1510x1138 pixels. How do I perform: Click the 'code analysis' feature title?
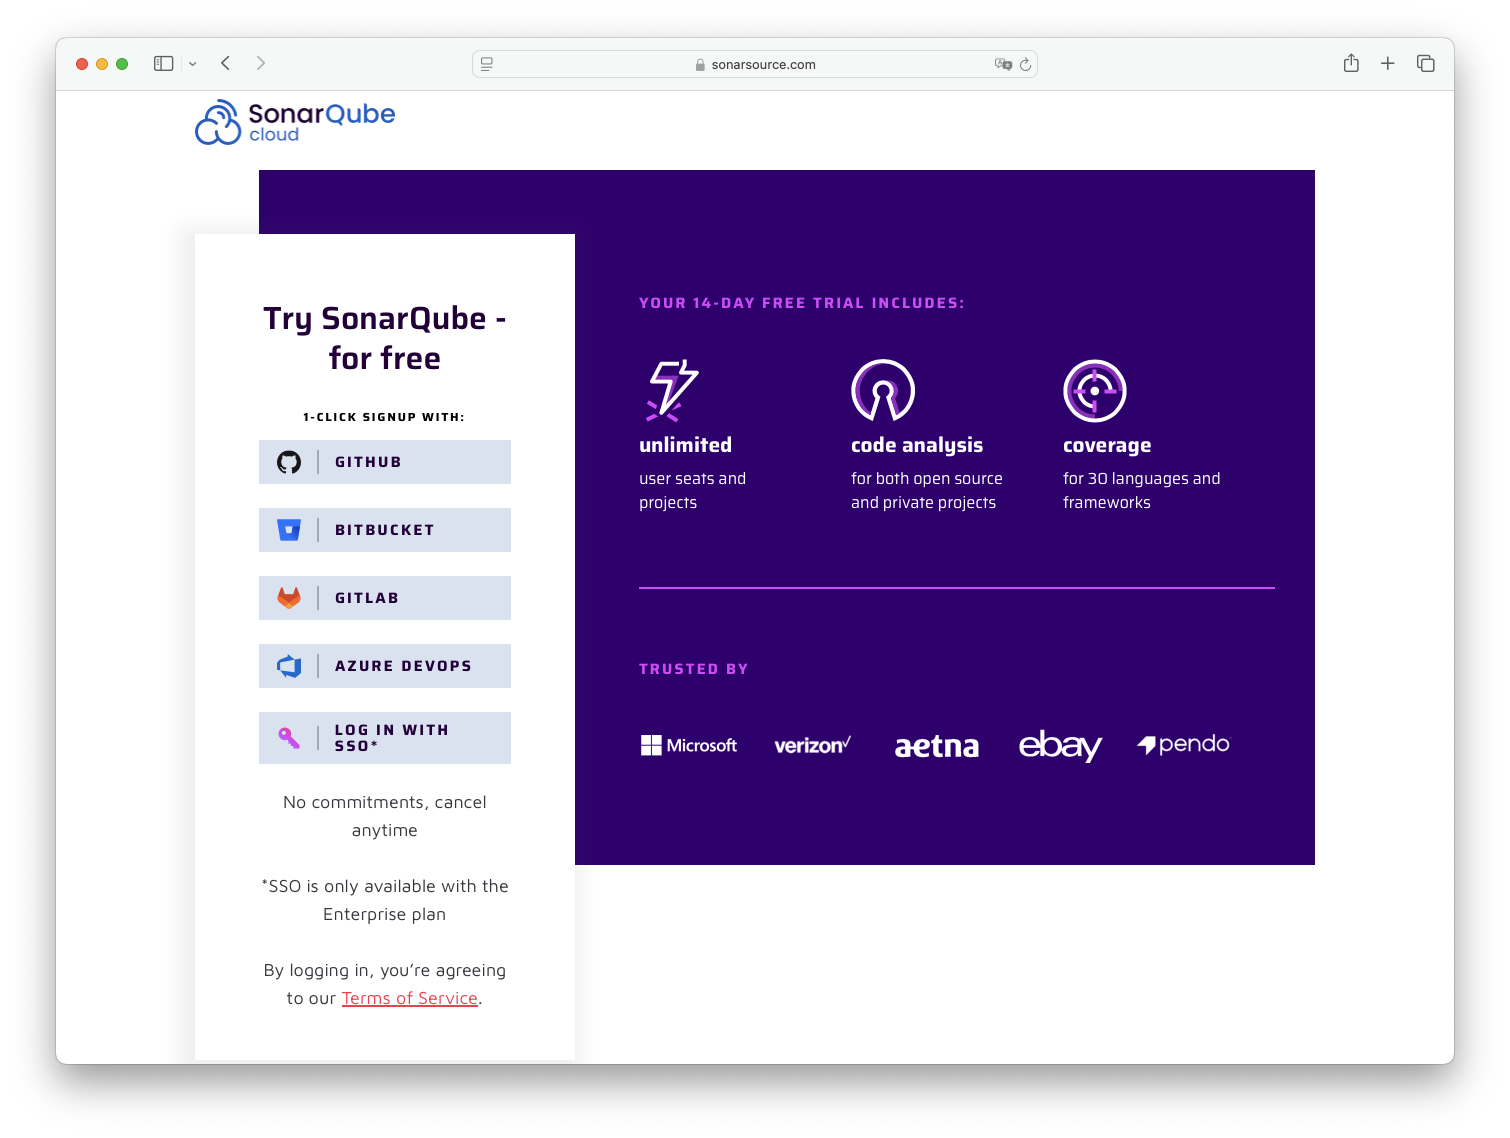(x=917, y=445)
